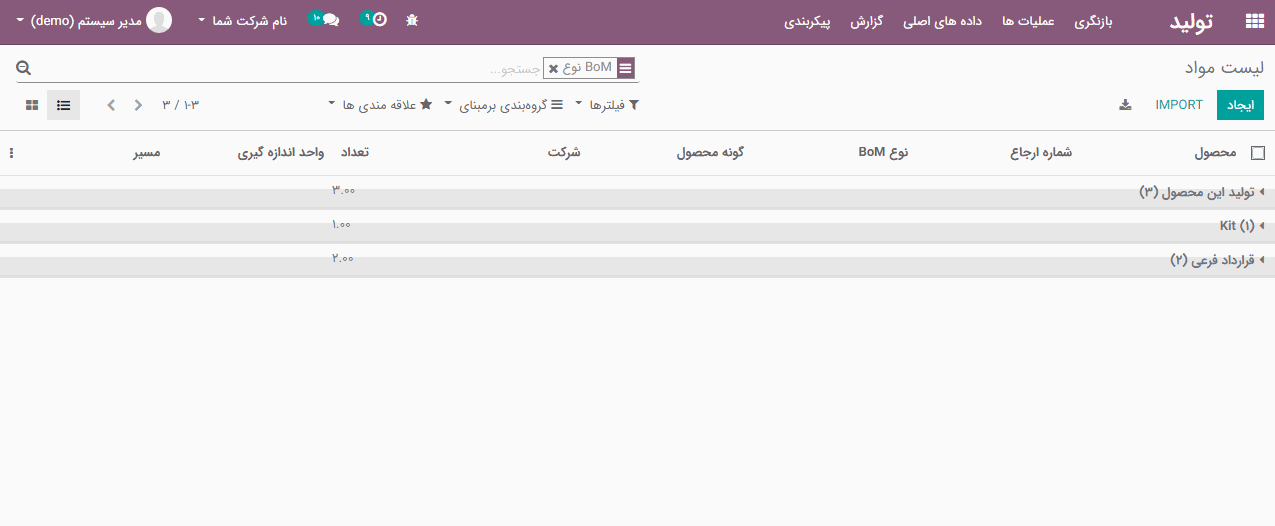
Task: Click the IMPORT button
Action: point(1179,105)
